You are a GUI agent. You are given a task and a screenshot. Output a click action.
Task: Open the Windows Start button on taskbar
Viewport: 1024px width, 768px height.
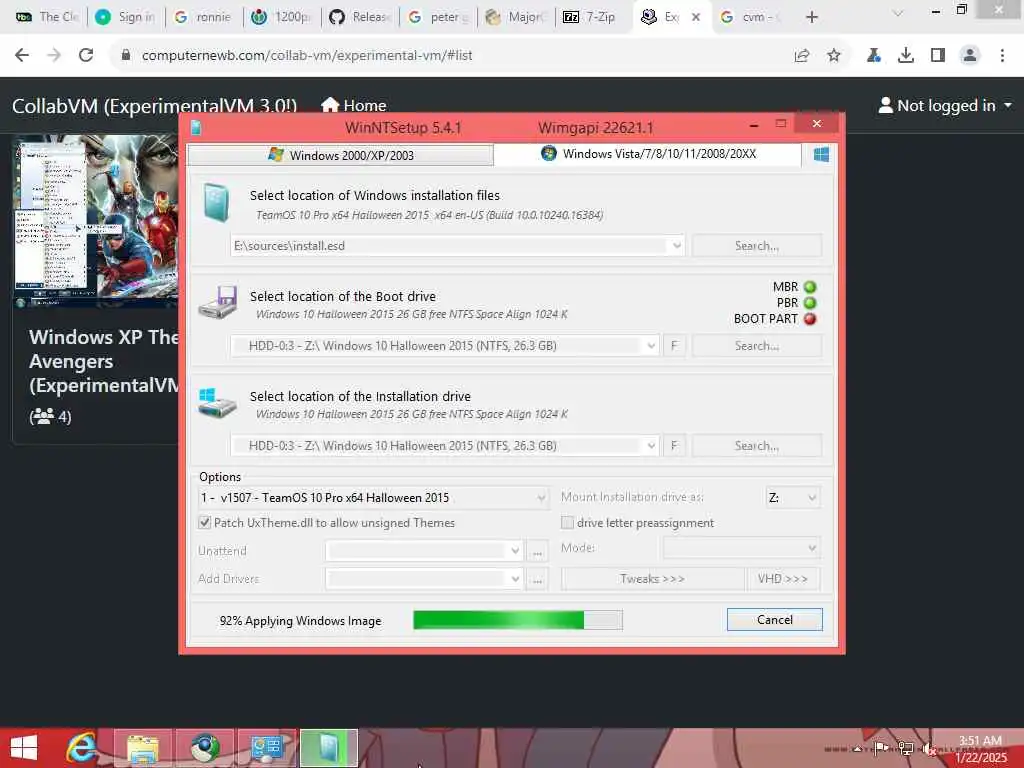click(x=24, y=748)
